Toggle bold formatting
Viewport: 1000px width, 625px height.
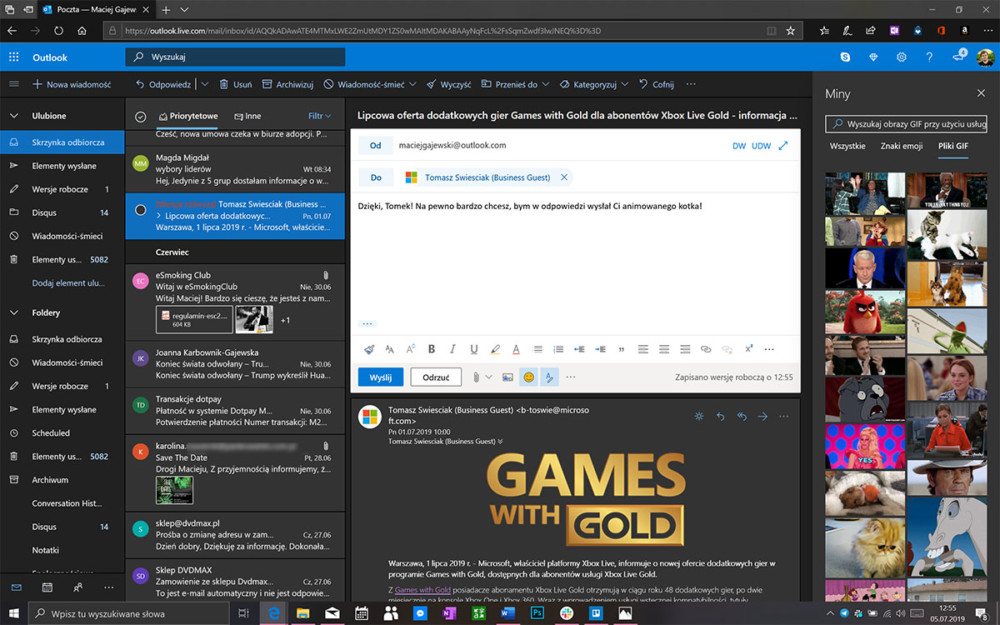pos(432,349)
